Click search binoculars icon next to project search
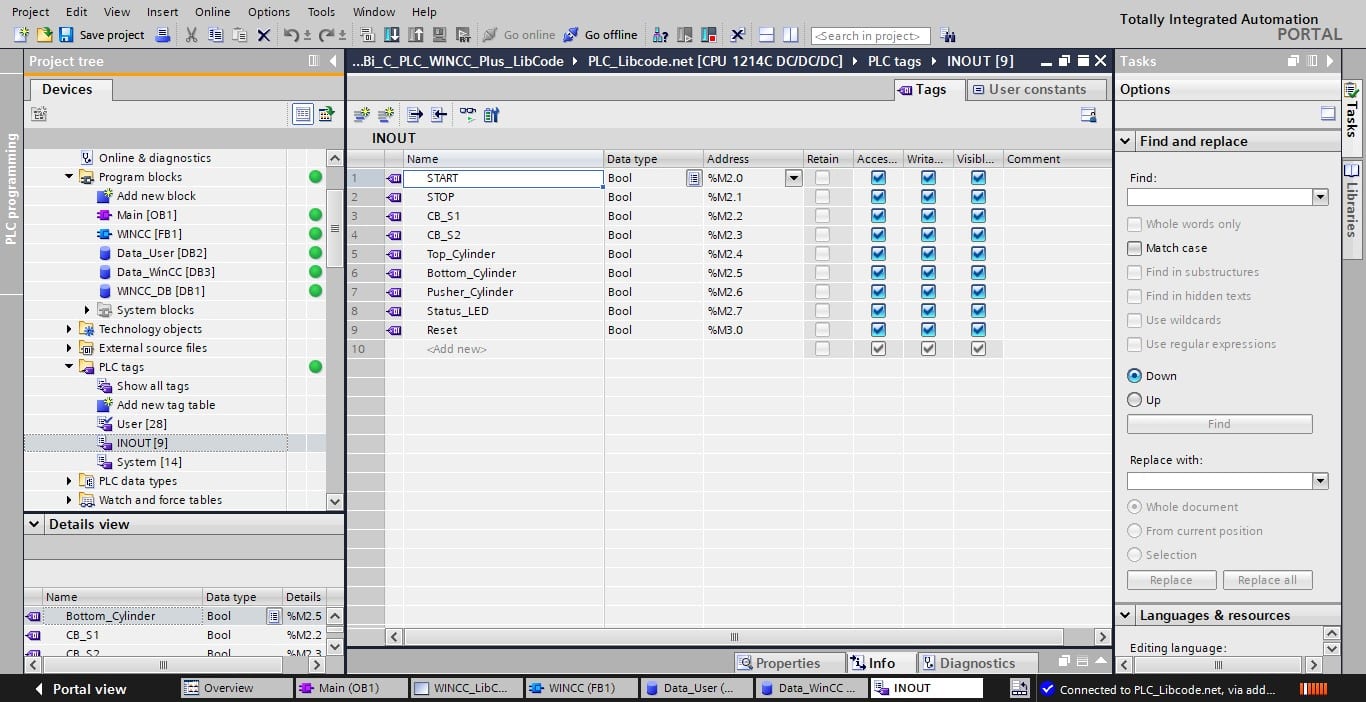The width and height of the screenshot is (1366, 702). [948, 35]
